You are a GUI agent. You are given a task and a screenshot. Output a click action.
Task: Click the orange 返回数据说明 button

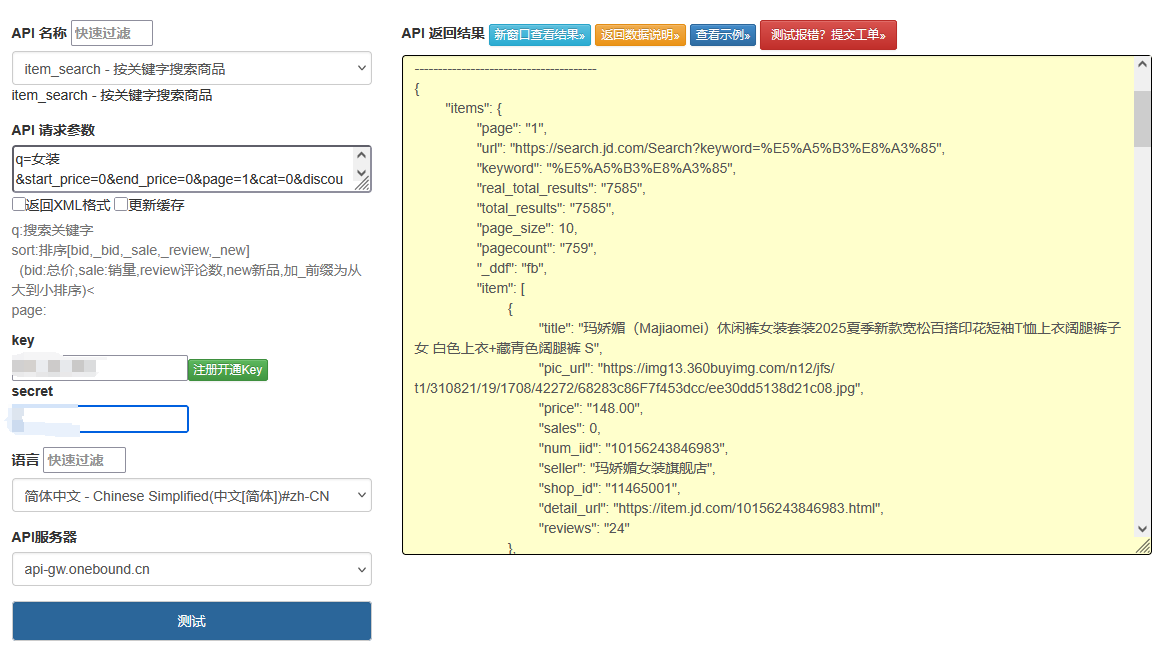[x=640, y=35]
